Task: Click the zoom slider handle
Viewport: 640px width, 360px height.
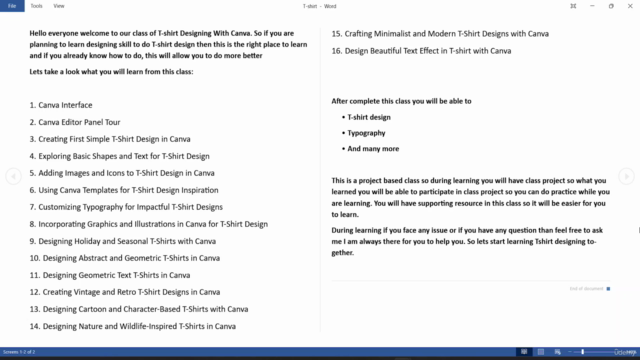Action: [x=583, y=352]
